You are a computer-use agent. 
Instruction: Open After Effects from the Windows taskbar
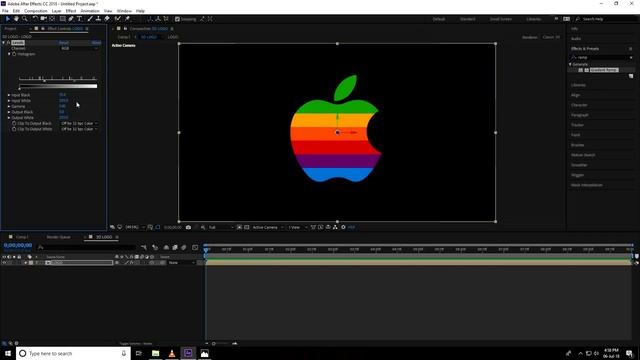click(188, 353)
